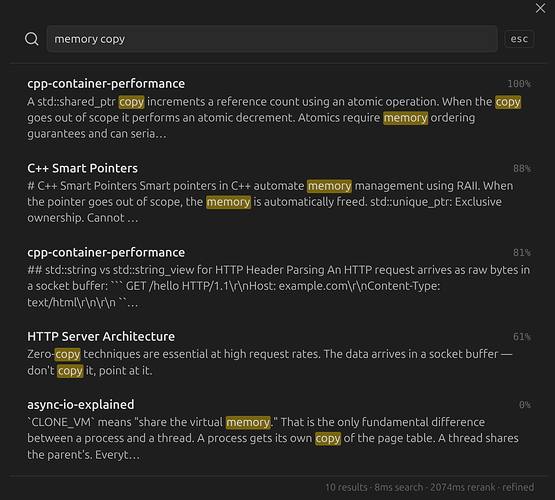Click the magnifier search icon
555x500 pixels.
coord(32,39)
